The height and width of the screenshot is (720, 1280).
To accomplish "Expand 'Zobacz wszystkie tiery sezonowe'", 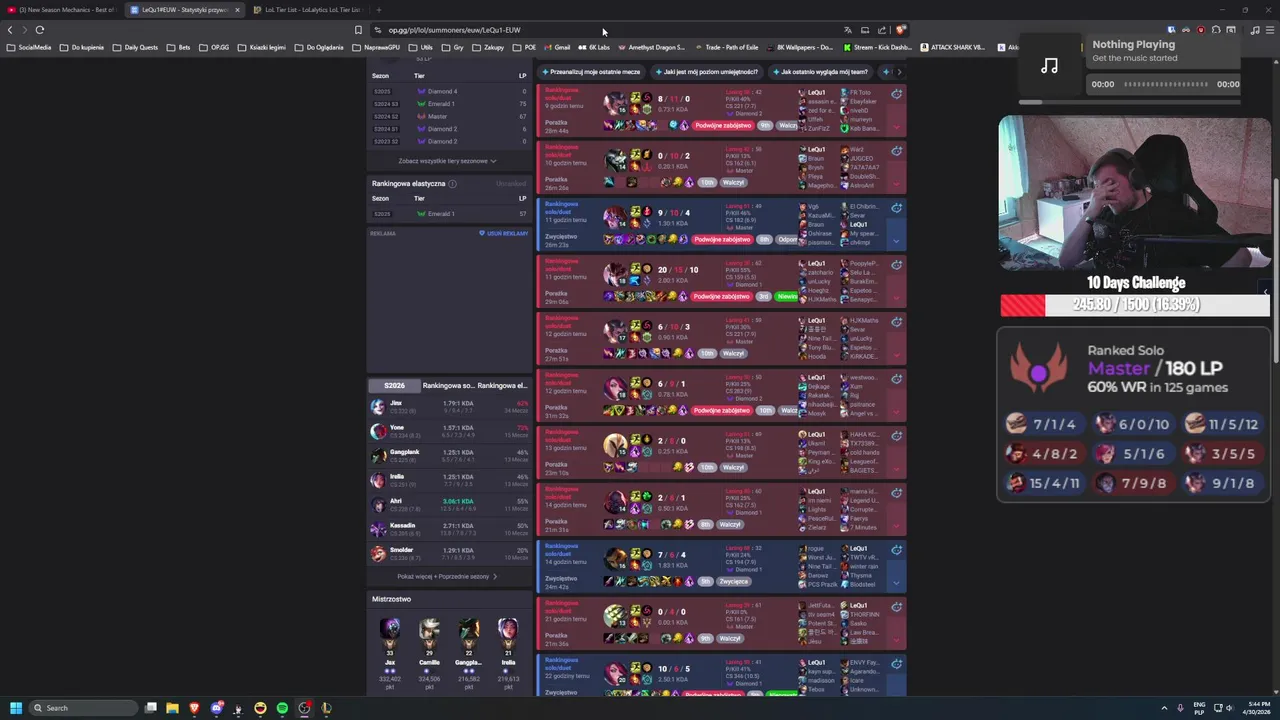I will 447,161.
